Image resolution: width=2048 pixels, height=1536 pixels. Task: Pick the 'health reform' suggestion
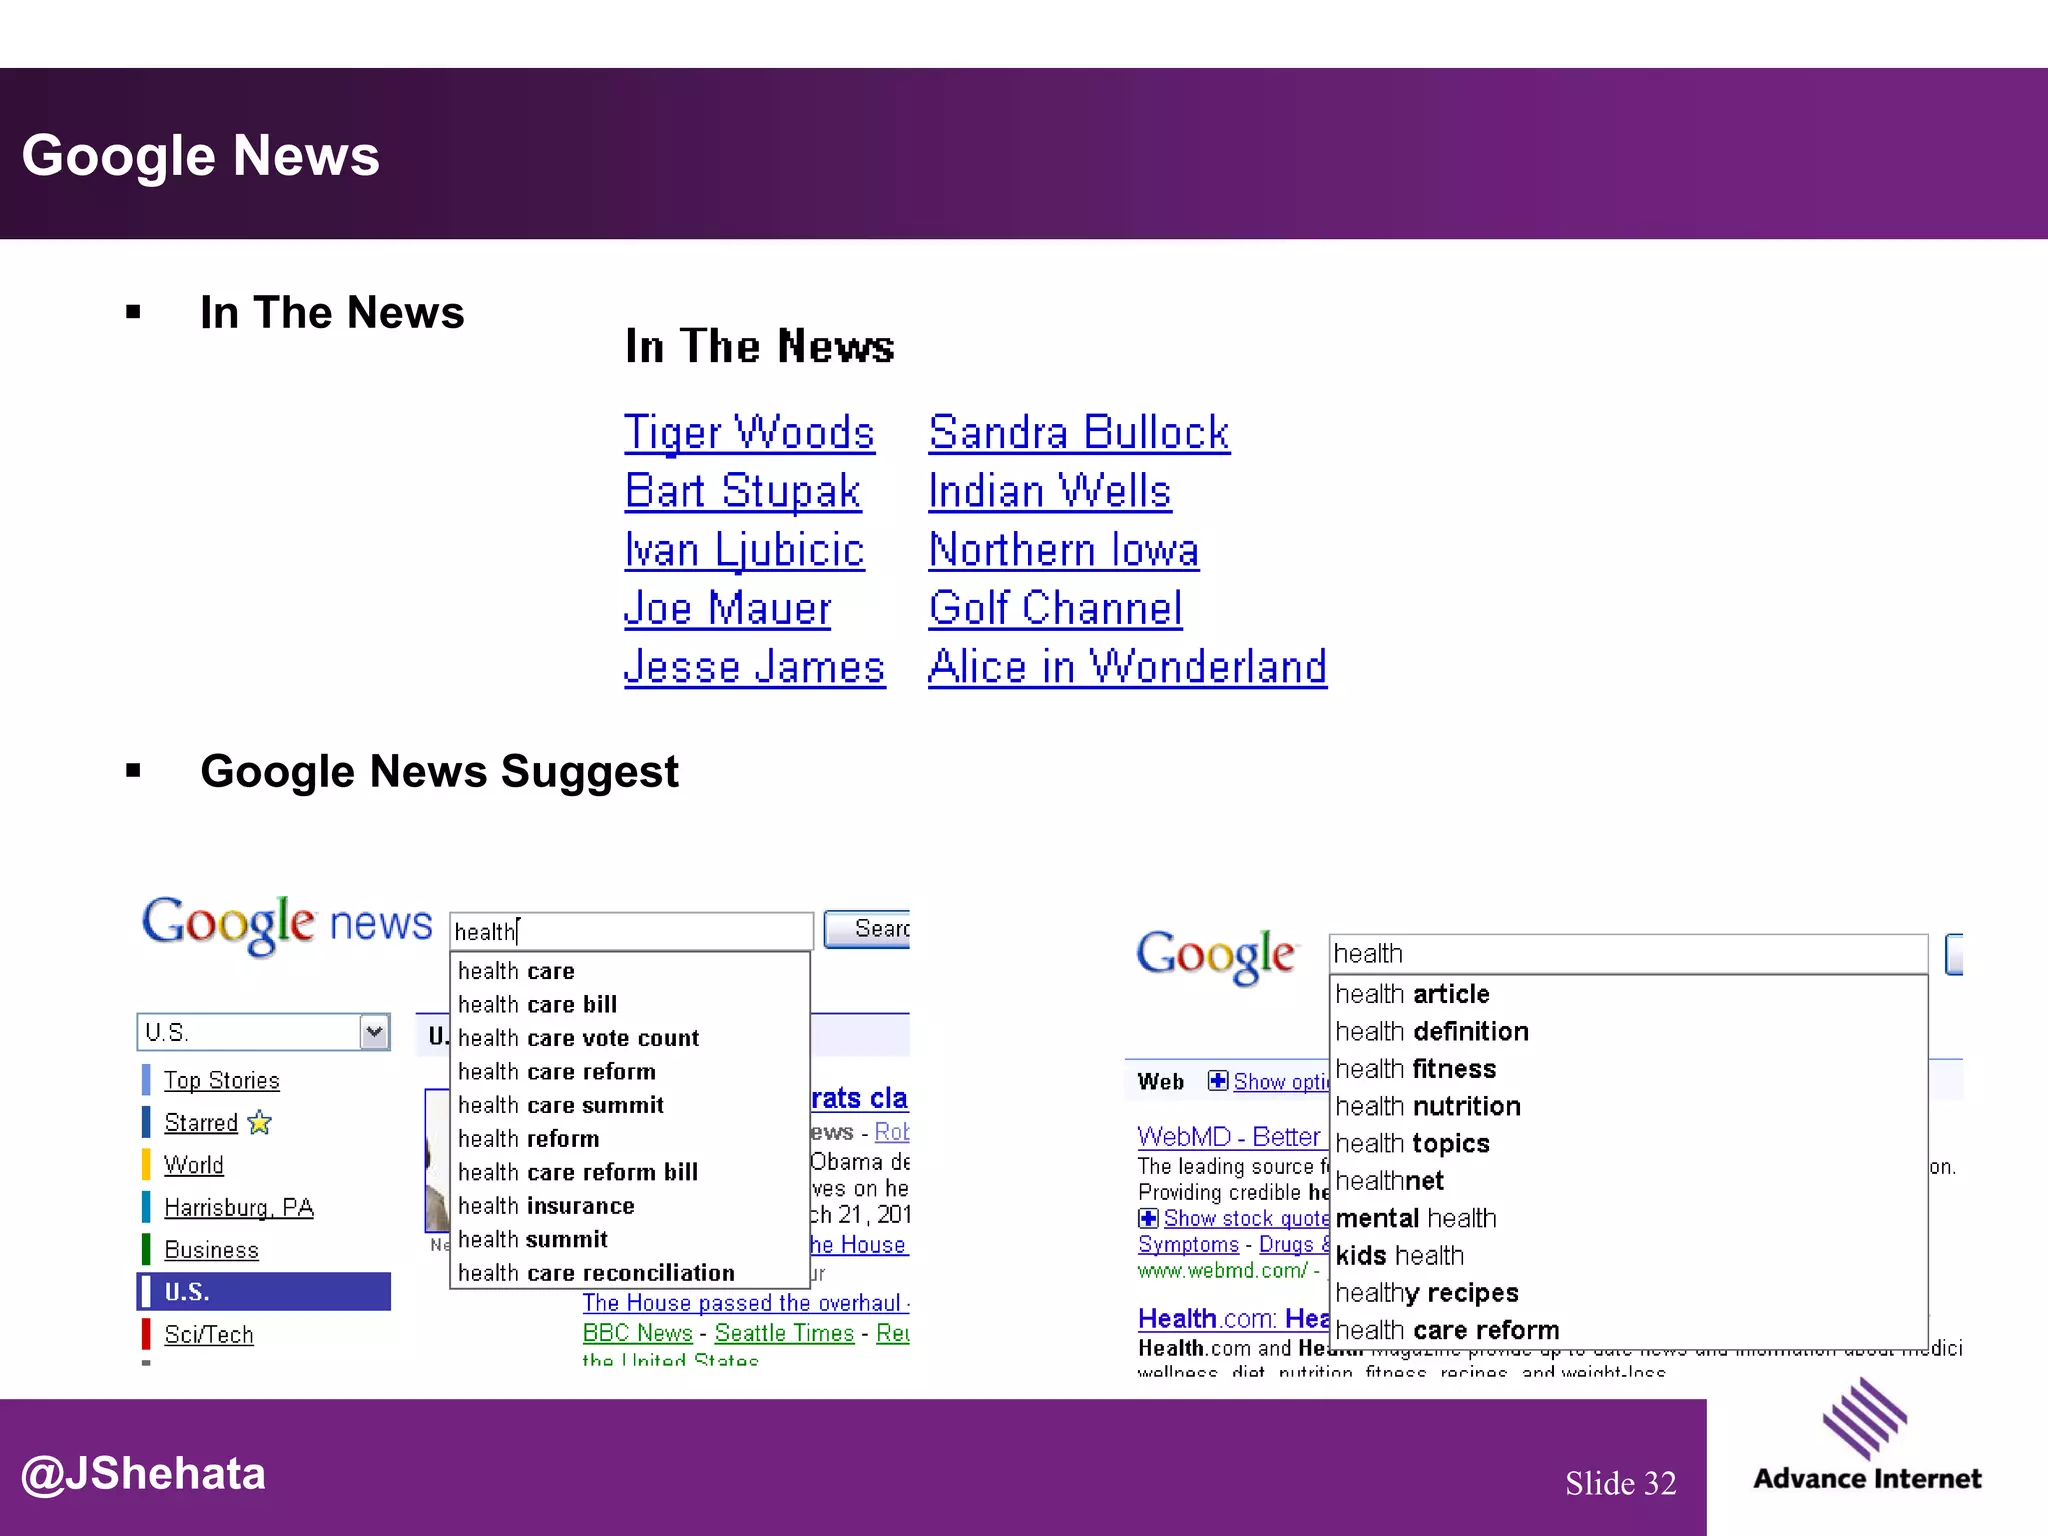click(630, 1139)
